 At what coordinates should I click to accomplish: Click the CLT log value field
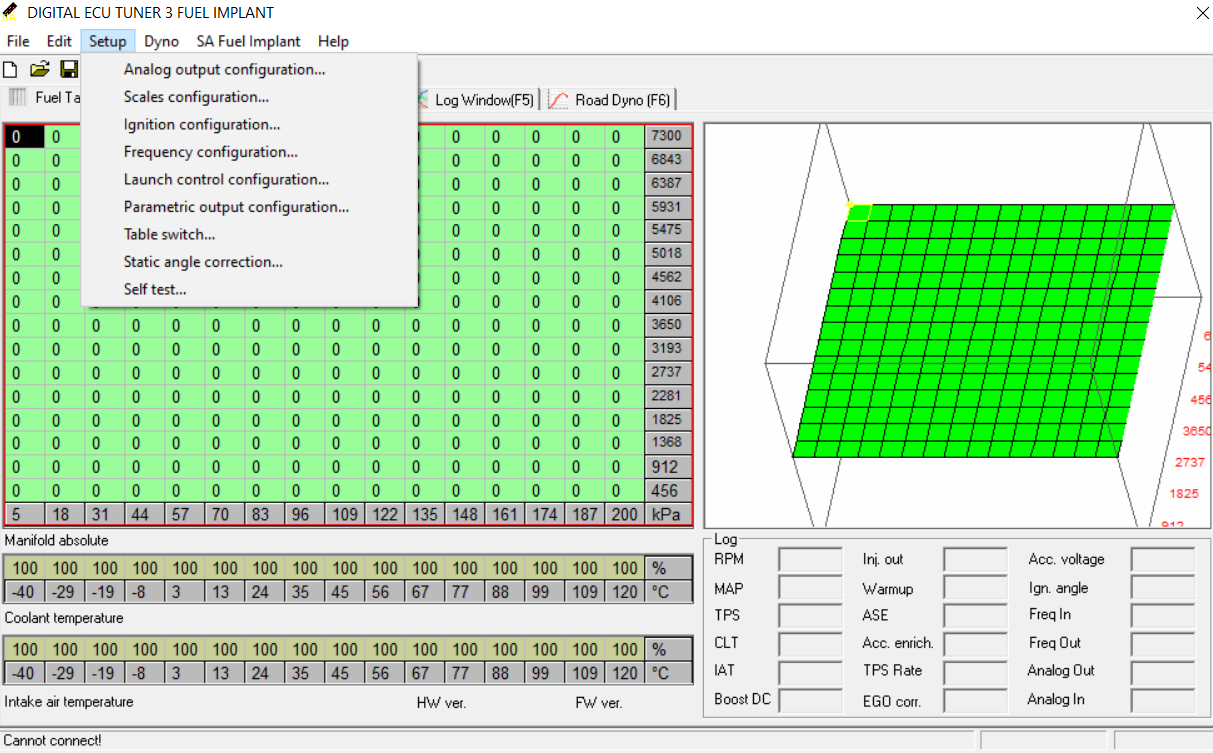810,644
